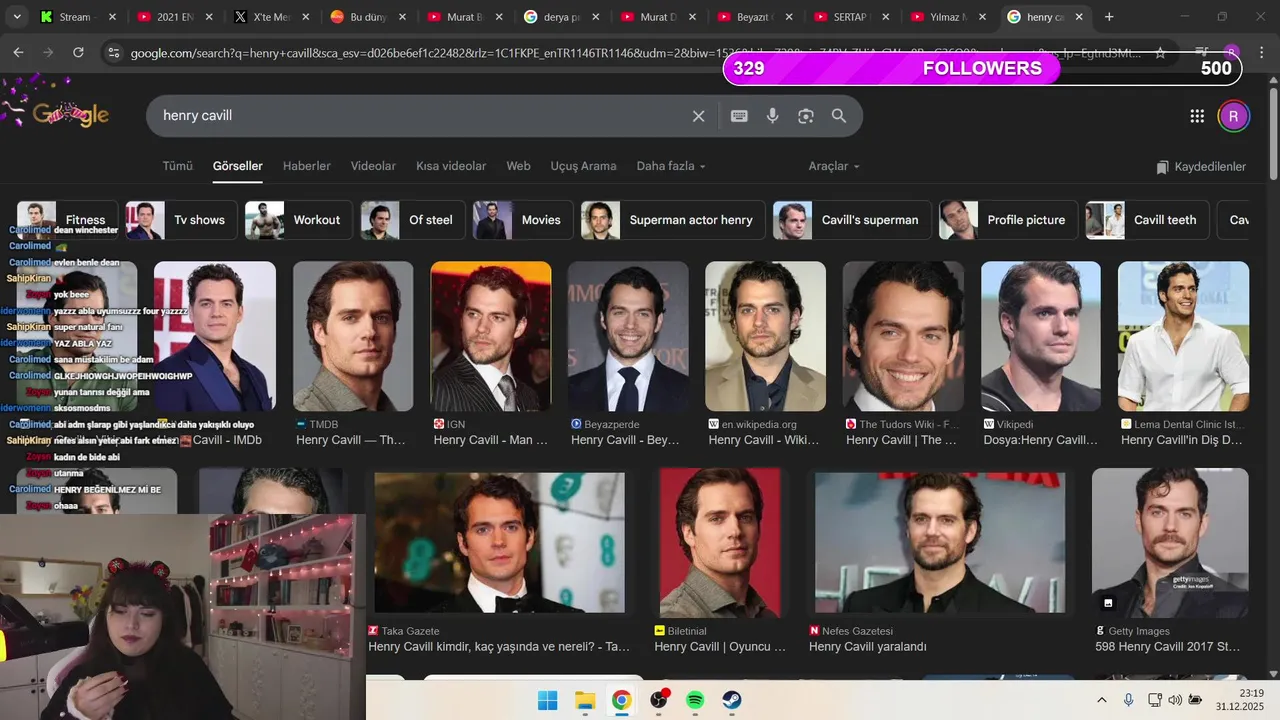Image resolution: width=1280 pixels, height=720 pixels.
Task: Open network settings tray icon
Action: click(1155, 700)
